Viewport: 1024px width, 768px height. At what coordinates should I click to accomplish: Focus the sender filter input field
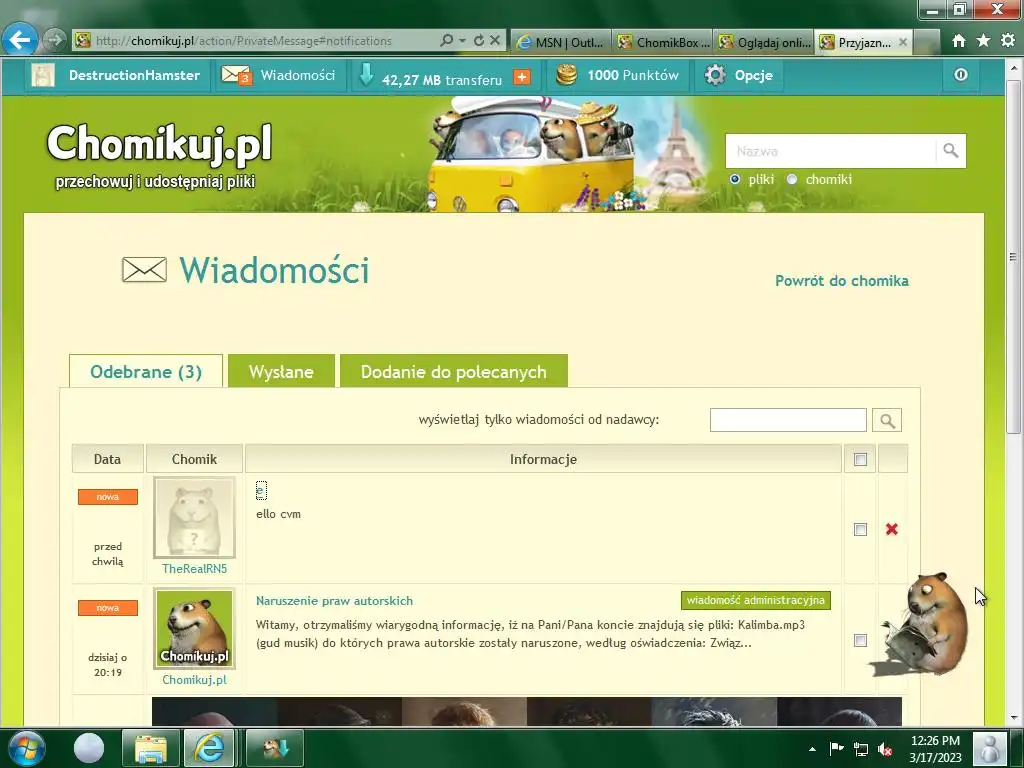[788, 420]
